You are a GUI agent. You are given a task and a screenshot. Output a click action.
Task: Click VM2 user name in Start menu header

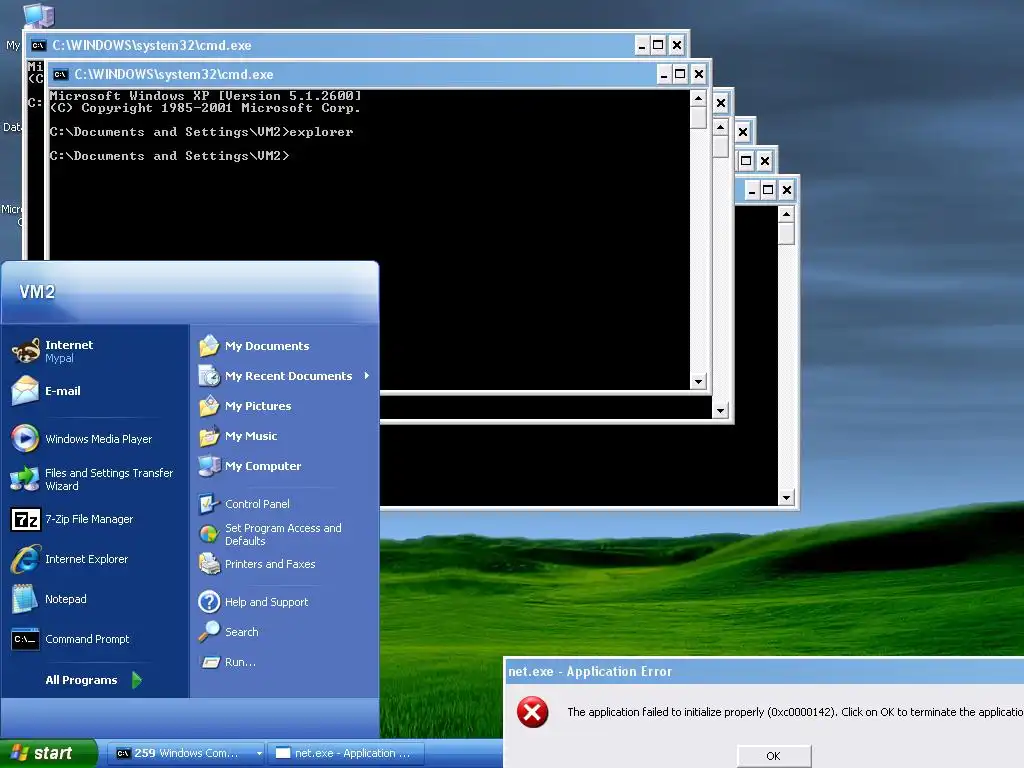[37, 292]
